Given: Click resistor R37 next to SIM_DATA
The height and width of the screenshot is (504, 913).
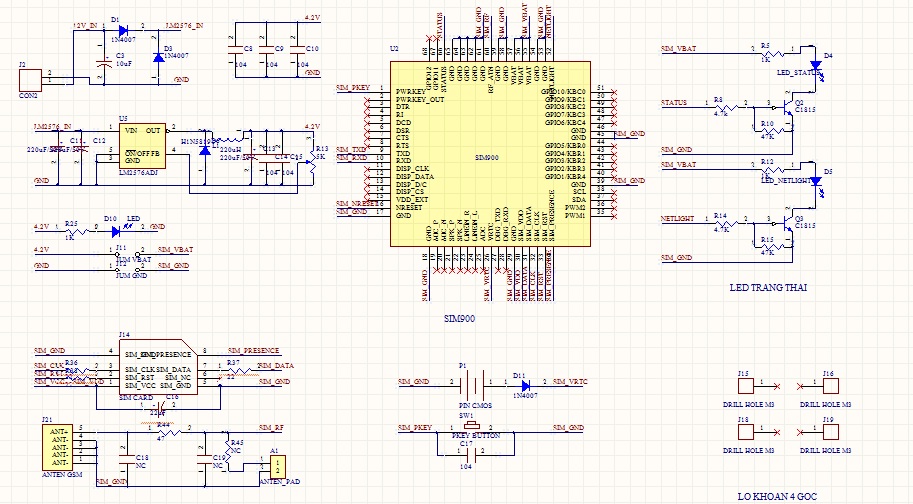Looking at the screenshot, I should pyautogui.click(x=238, y=370).
